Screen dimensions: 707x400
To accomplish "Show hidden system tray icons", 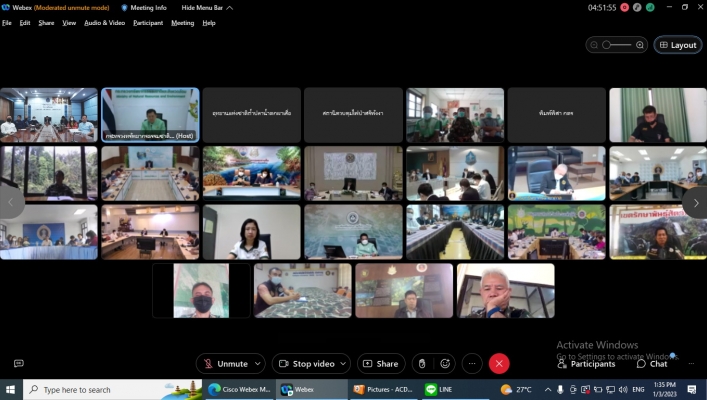I will 547,390.
